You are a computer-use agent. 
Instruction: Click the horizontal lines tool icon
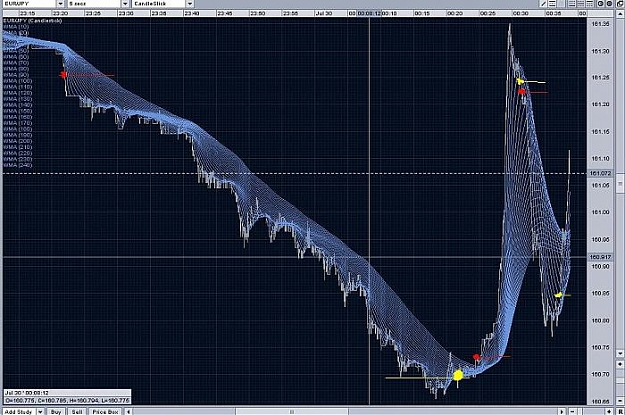[552, 4]
